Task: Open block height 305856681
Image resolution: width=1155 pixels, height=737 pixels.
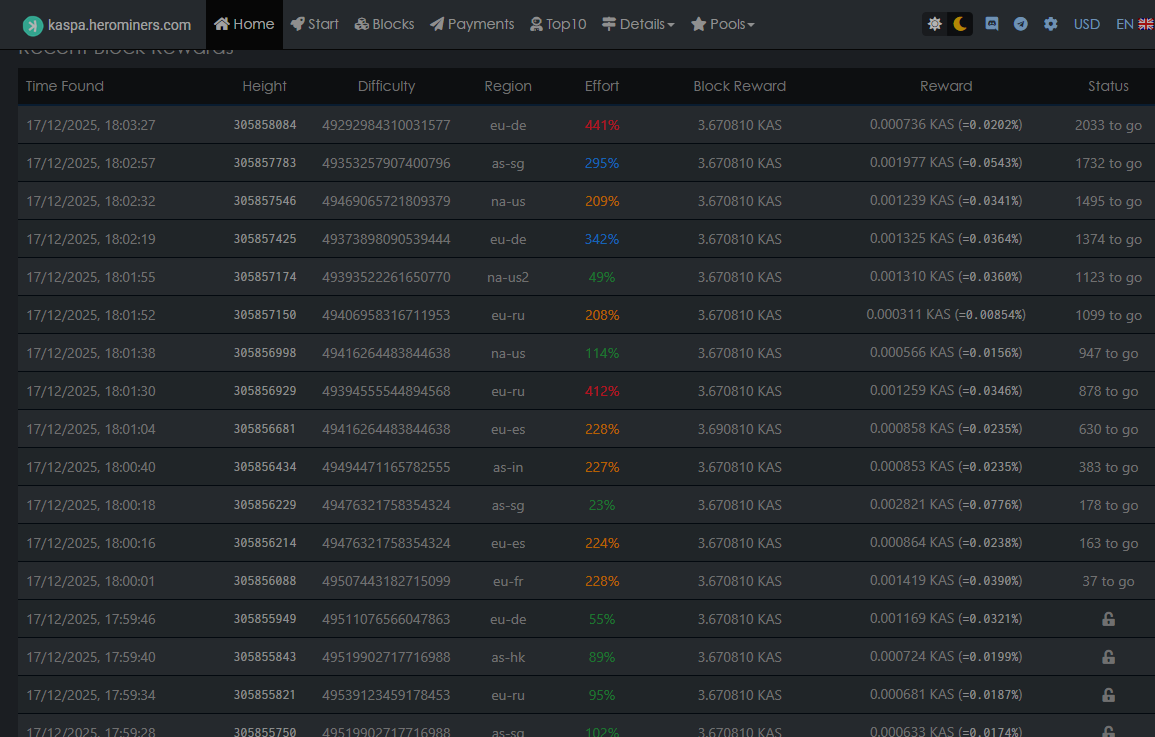Action: tap(264, 429)
